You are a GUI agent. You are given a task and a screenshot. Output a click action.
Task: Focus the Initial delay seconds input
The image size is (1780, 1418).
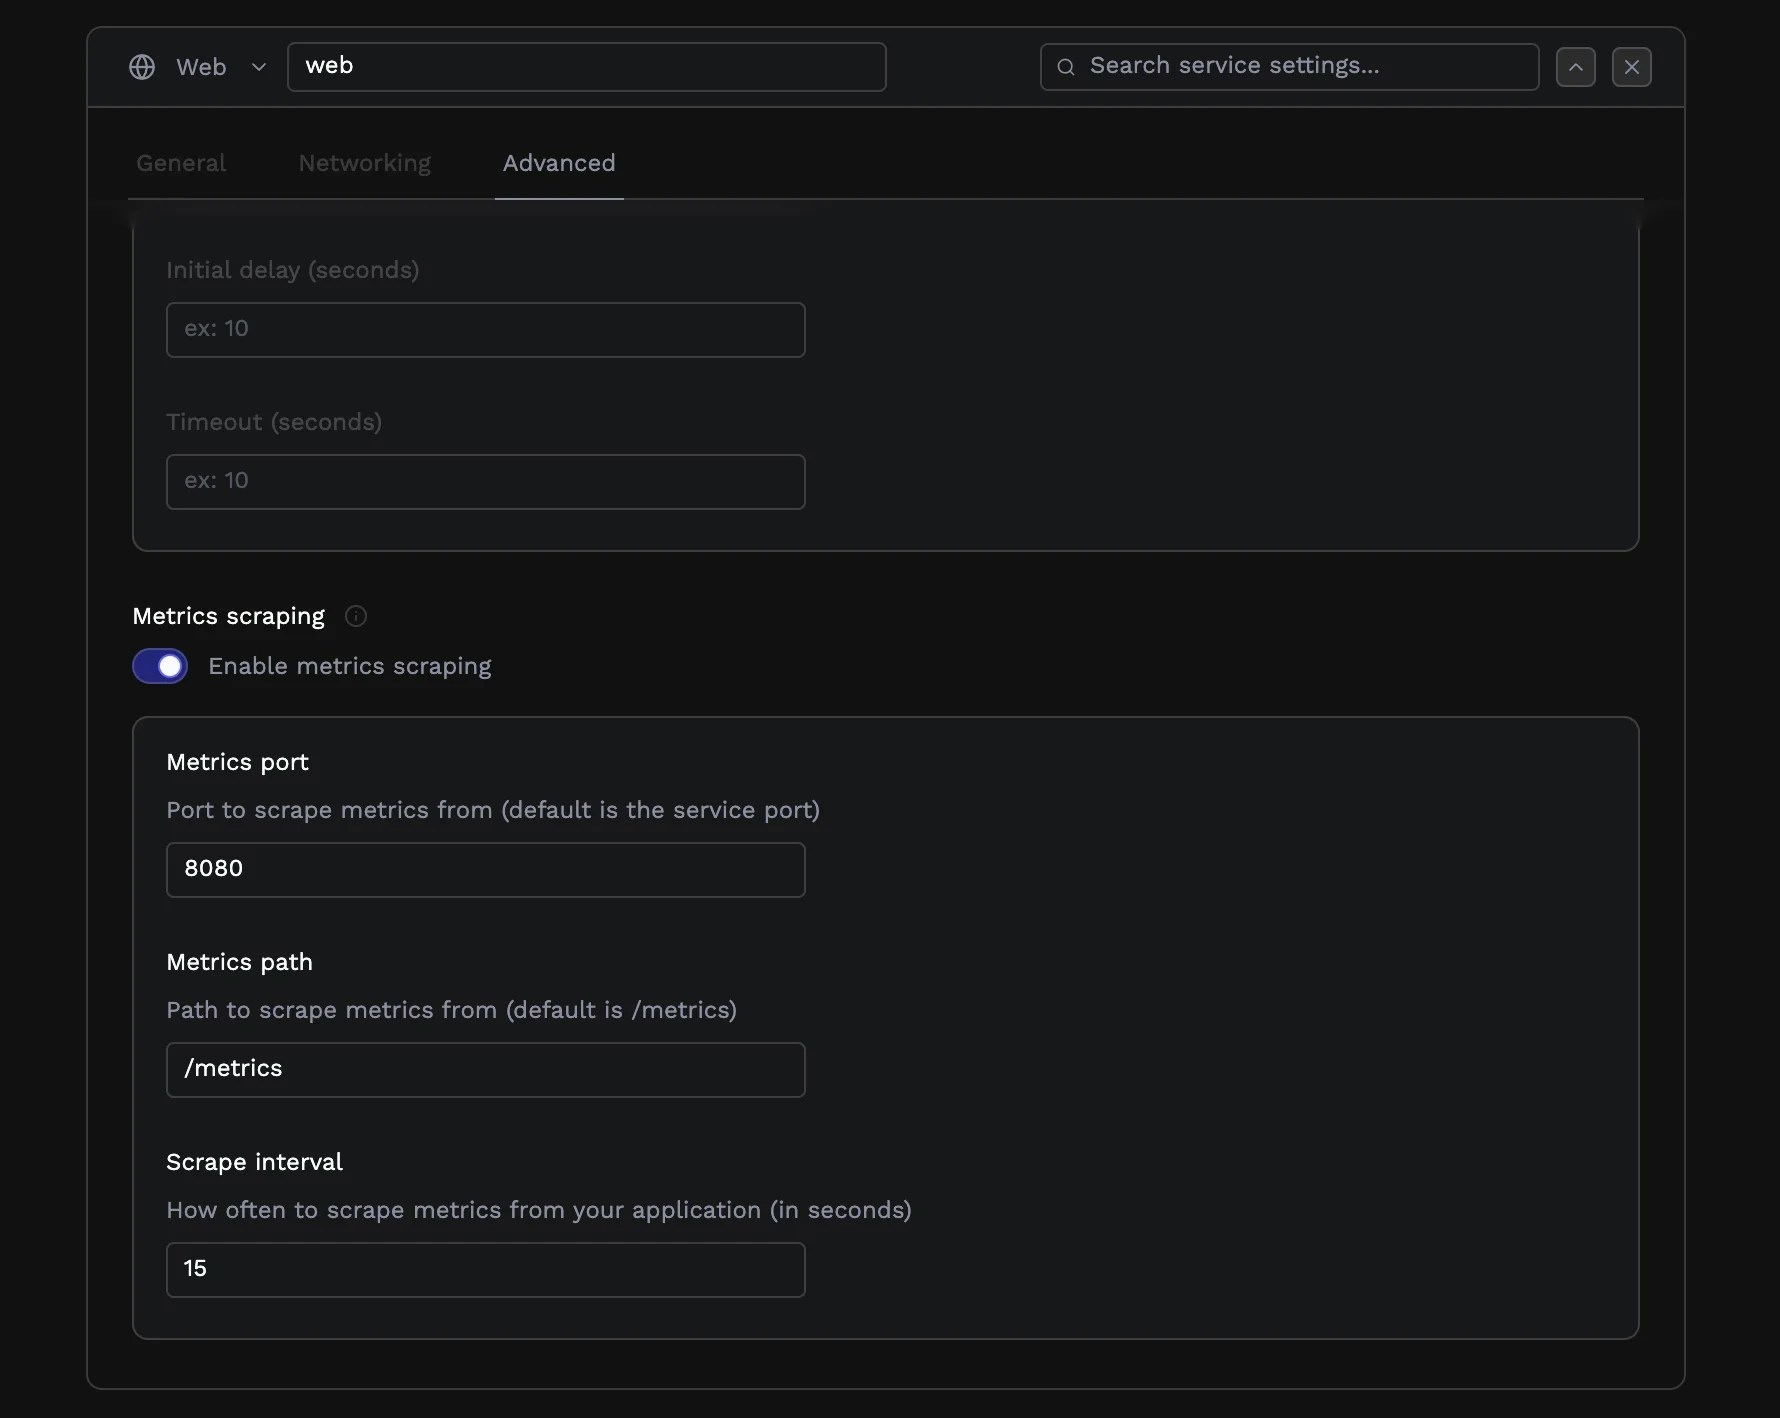pyautogui.click(x=485, y=329)
